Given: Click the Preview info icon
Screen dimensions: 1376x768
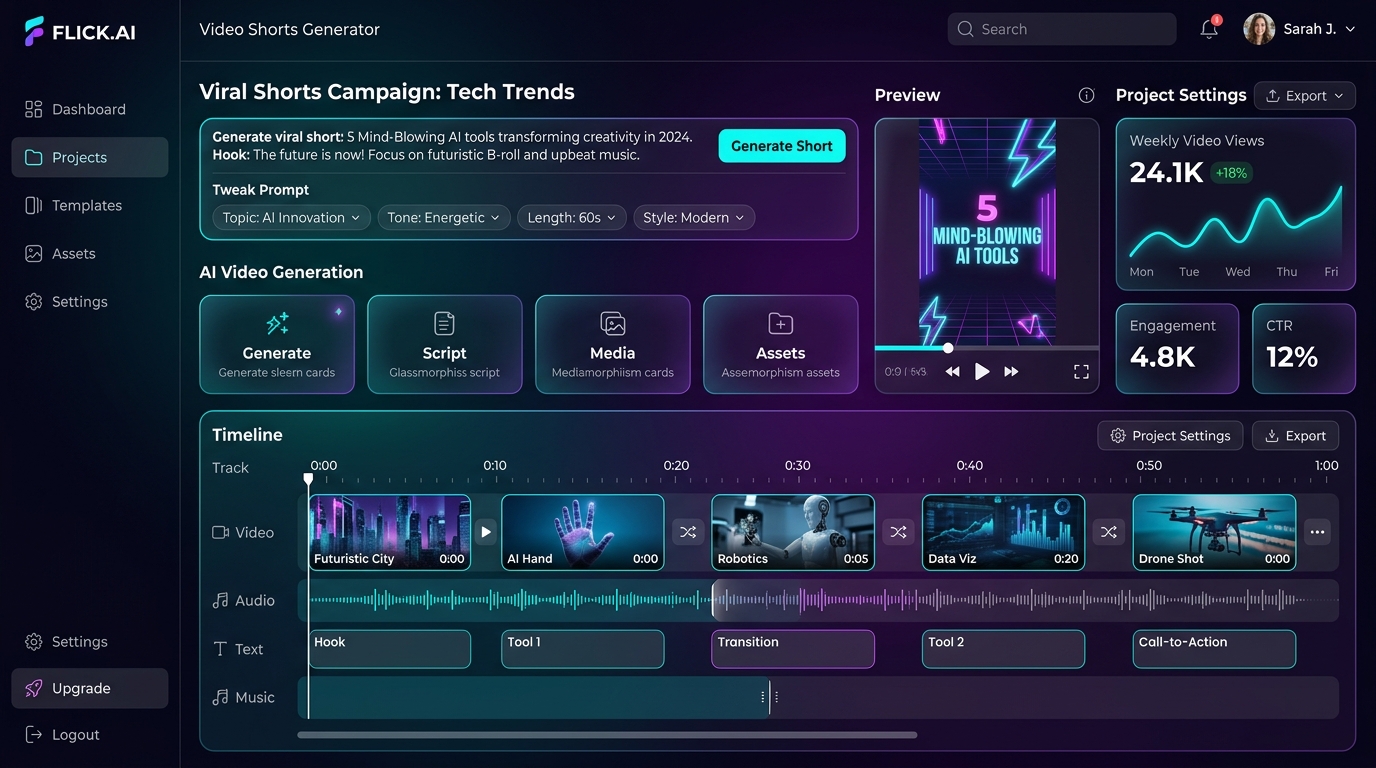Looking at the screenshot, I should pos(1086,95).
